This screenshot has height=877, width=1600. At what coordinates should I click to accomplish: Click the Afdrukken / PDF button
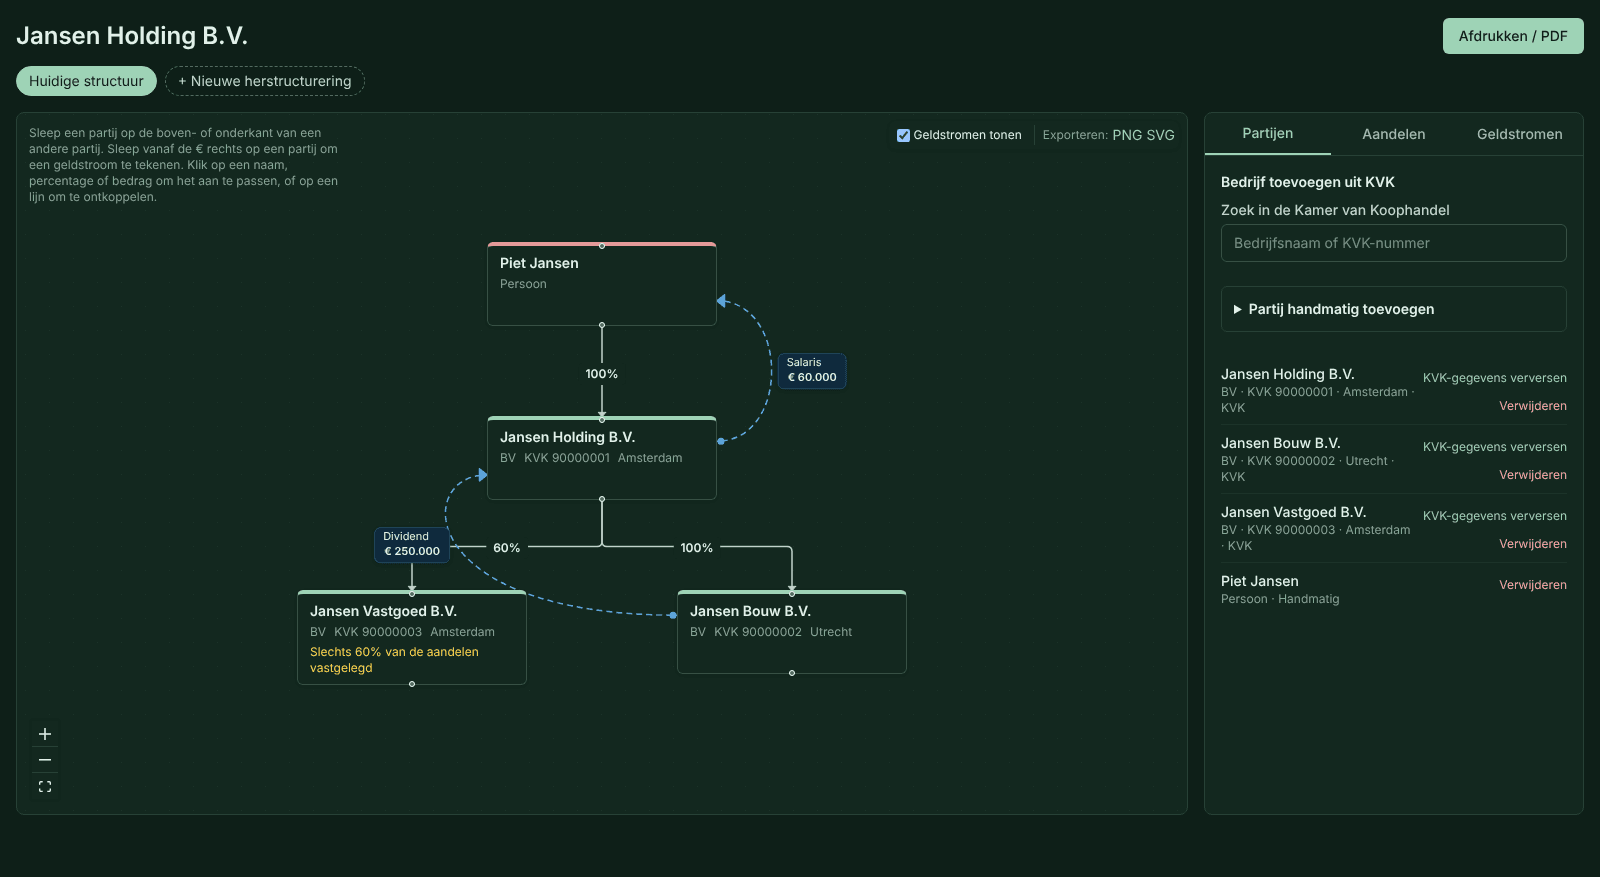click(x=1513, y=36)
